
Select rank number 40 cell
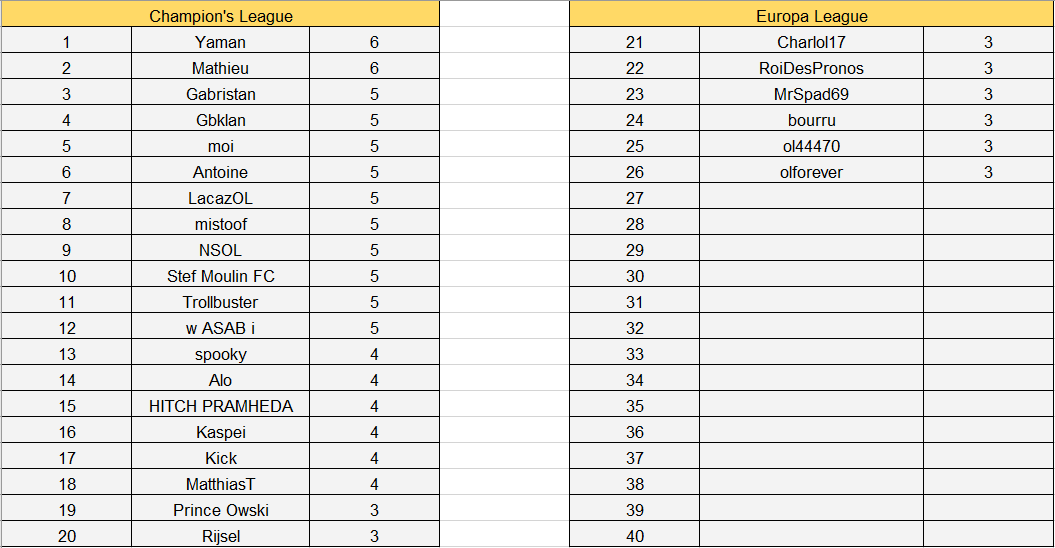pyautogui.click(x=634, y=536)
